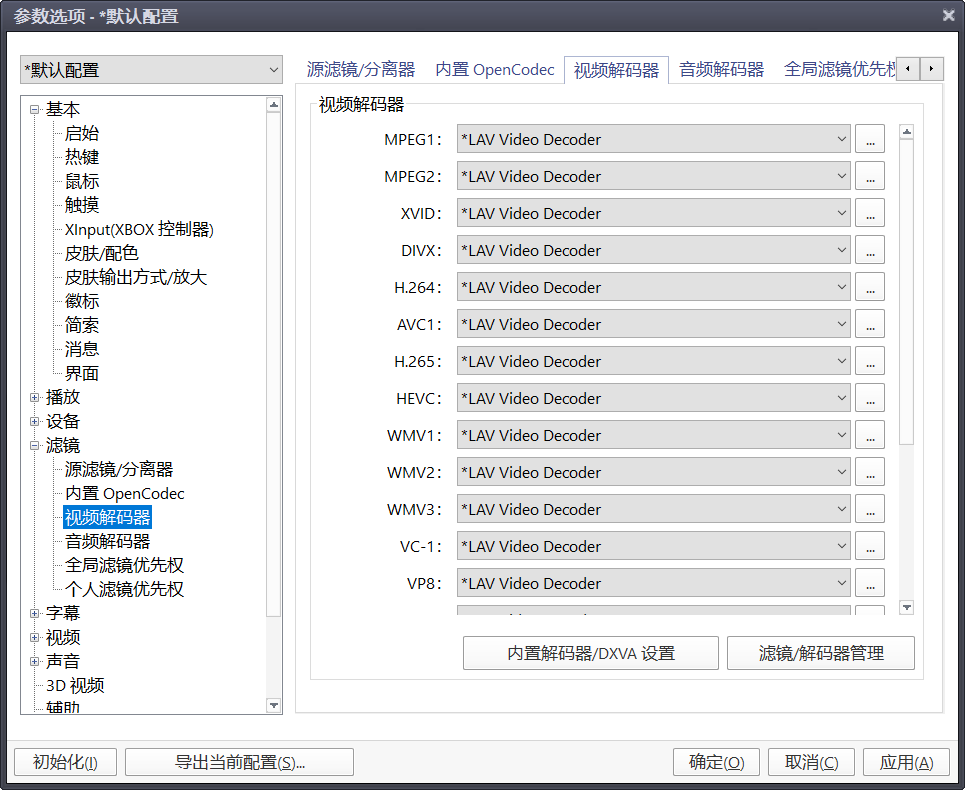Viewport: 965px width, 790px height.
Task: Open the 默认配置 profile dropdown
Action: 152,70
